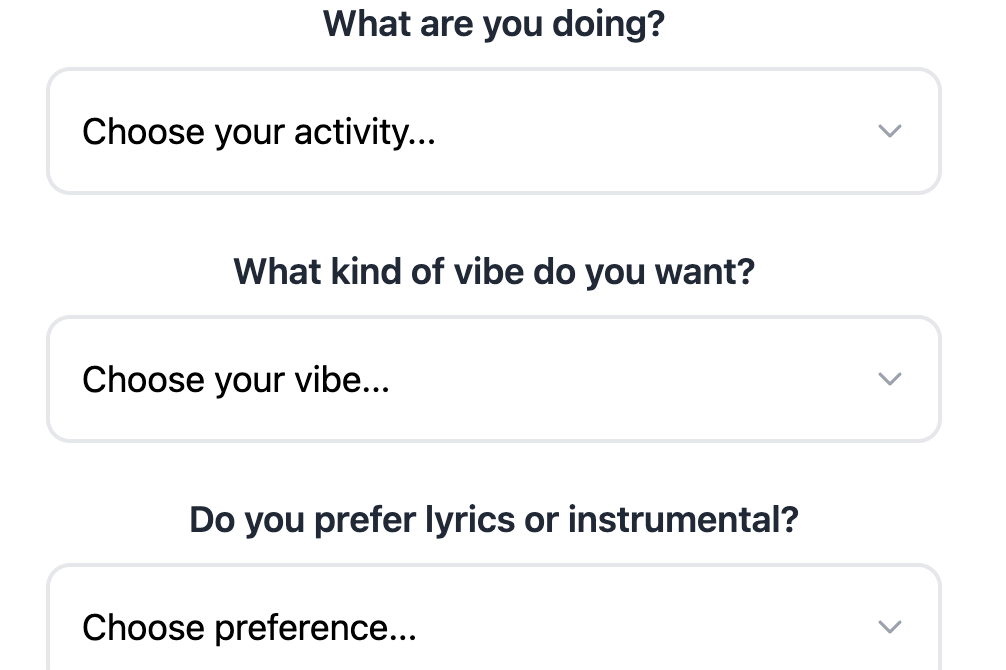The image size is (1006, 670).
Task: Expand the select box under the vibe question
Action: pos(493,379)
